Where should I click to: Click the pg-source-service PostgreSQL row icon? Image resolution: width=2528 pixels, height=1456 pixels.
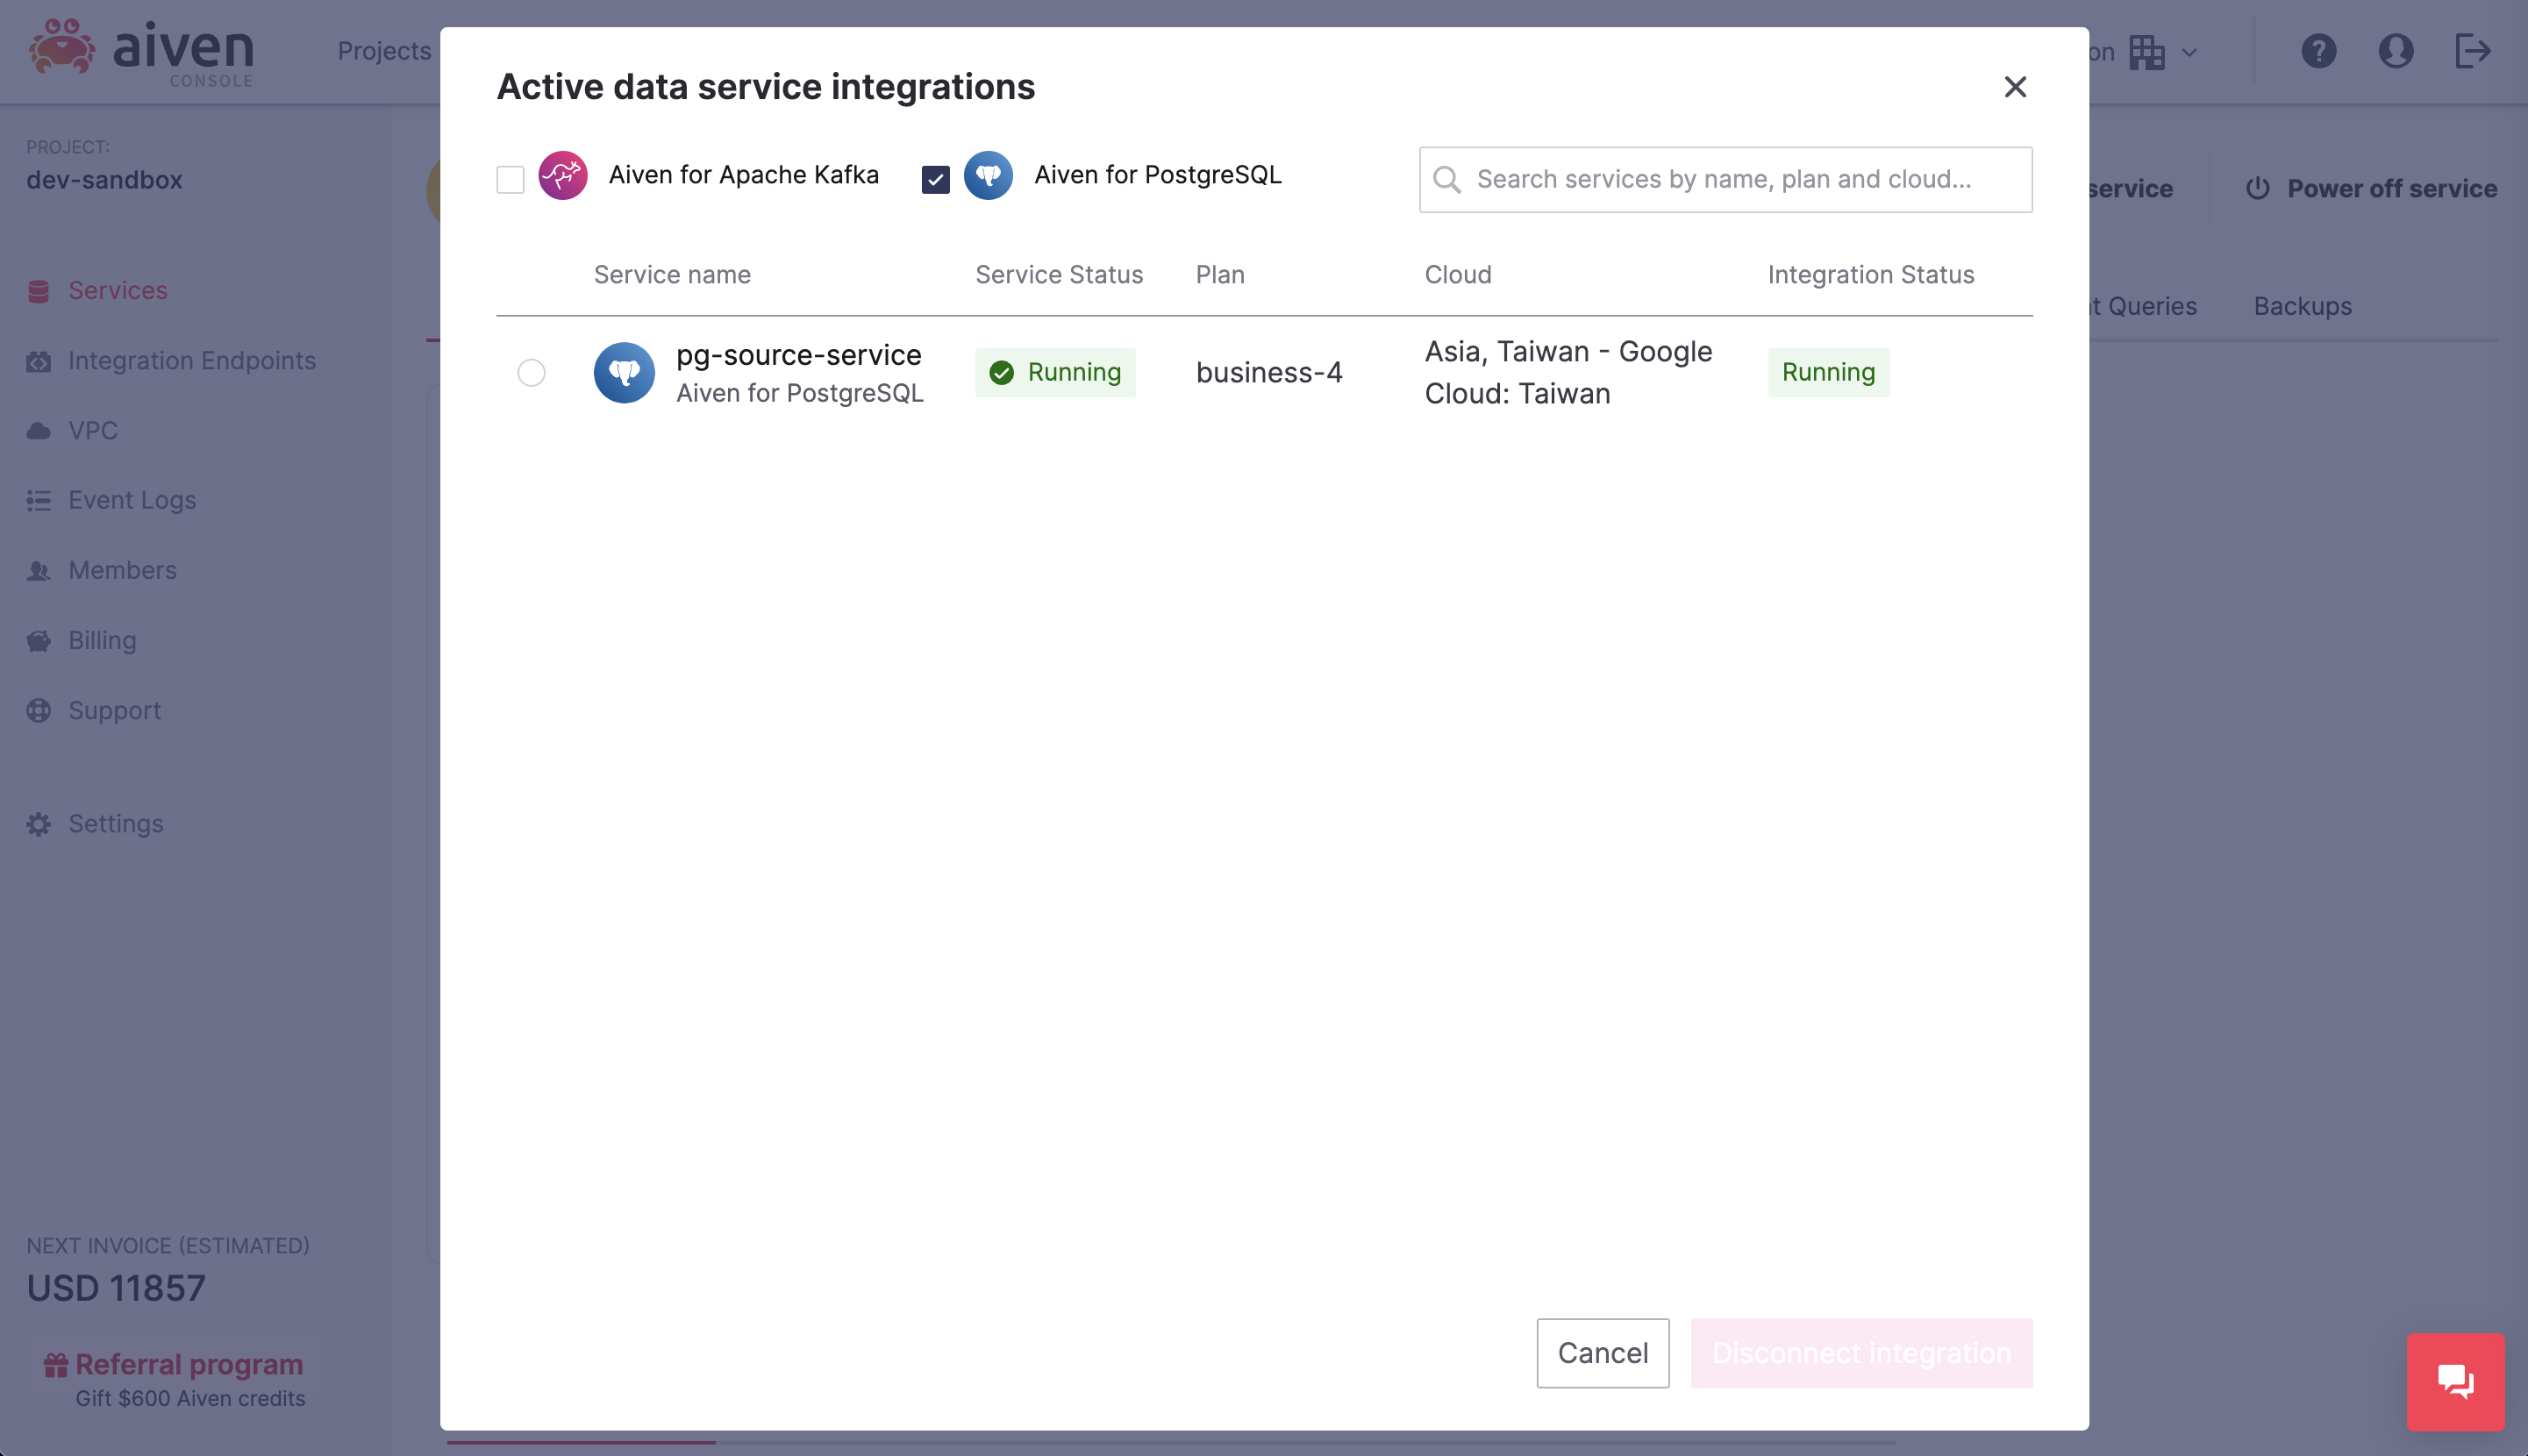[x=624, y=373]
